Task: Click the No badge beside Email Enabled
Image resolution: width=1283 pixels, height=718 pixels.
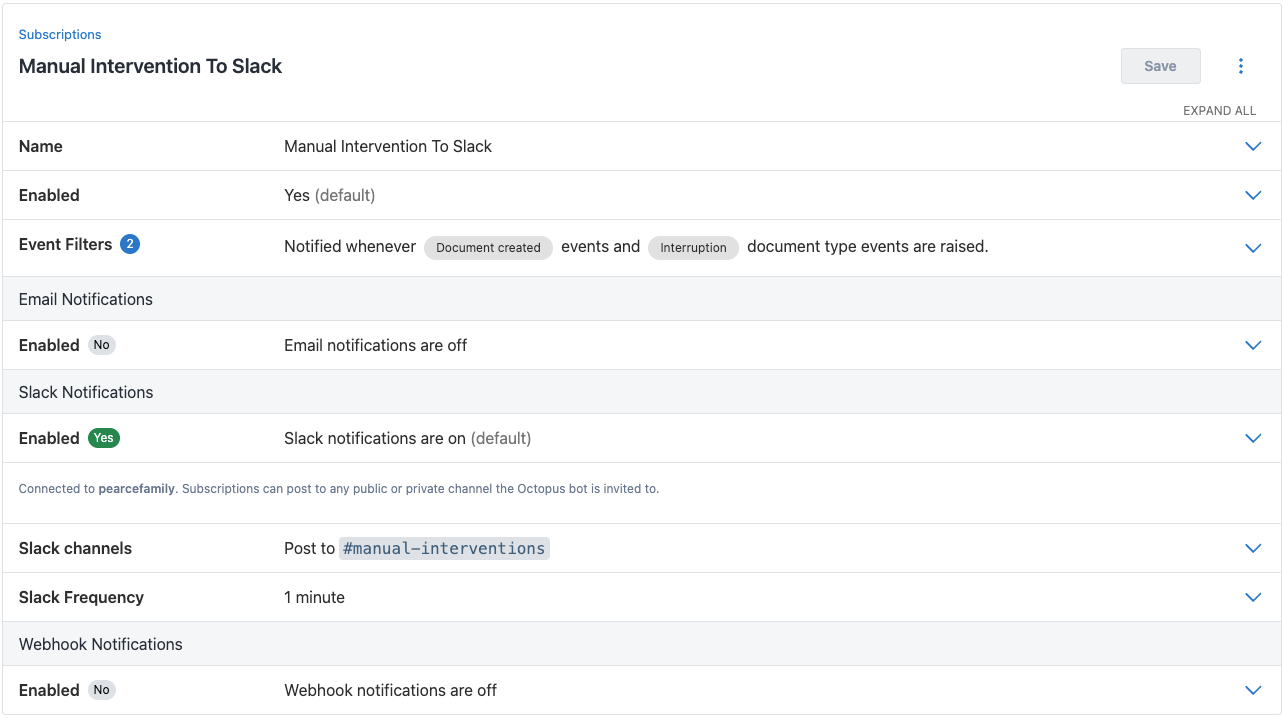Action: (x=101, y=345)
